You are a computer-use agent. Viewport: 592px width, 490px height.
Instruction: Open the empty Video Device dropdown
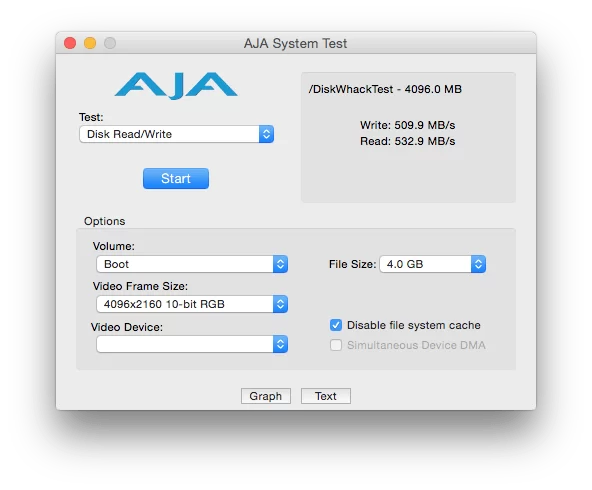tap(192, 344)
